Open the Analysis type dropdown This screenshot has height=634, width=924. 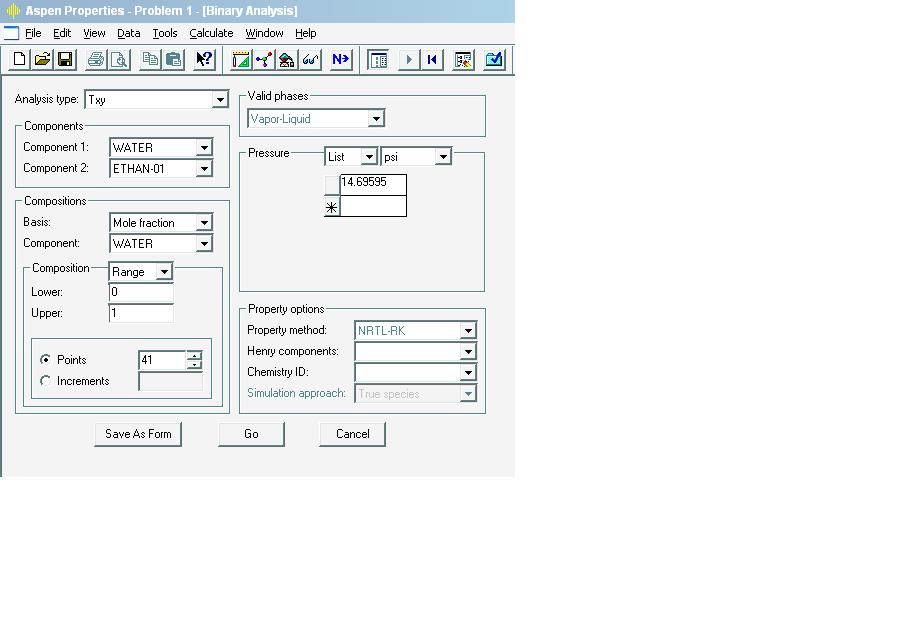(220, 99)
